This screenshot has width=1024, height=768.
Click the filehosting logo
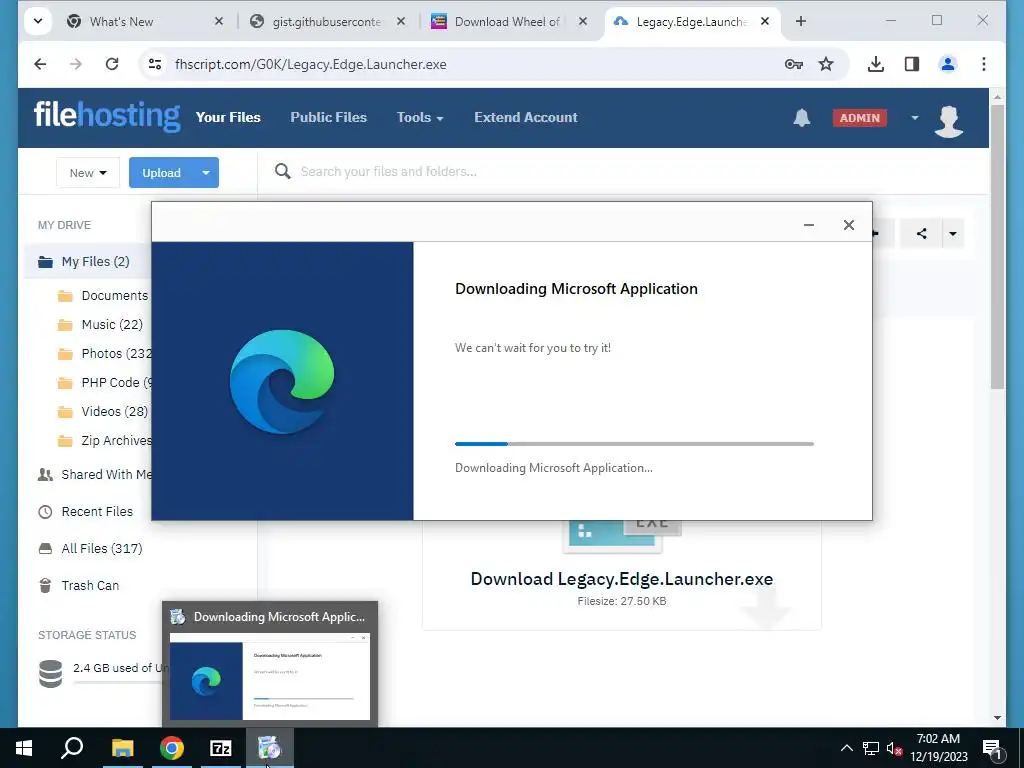[107, 116]
